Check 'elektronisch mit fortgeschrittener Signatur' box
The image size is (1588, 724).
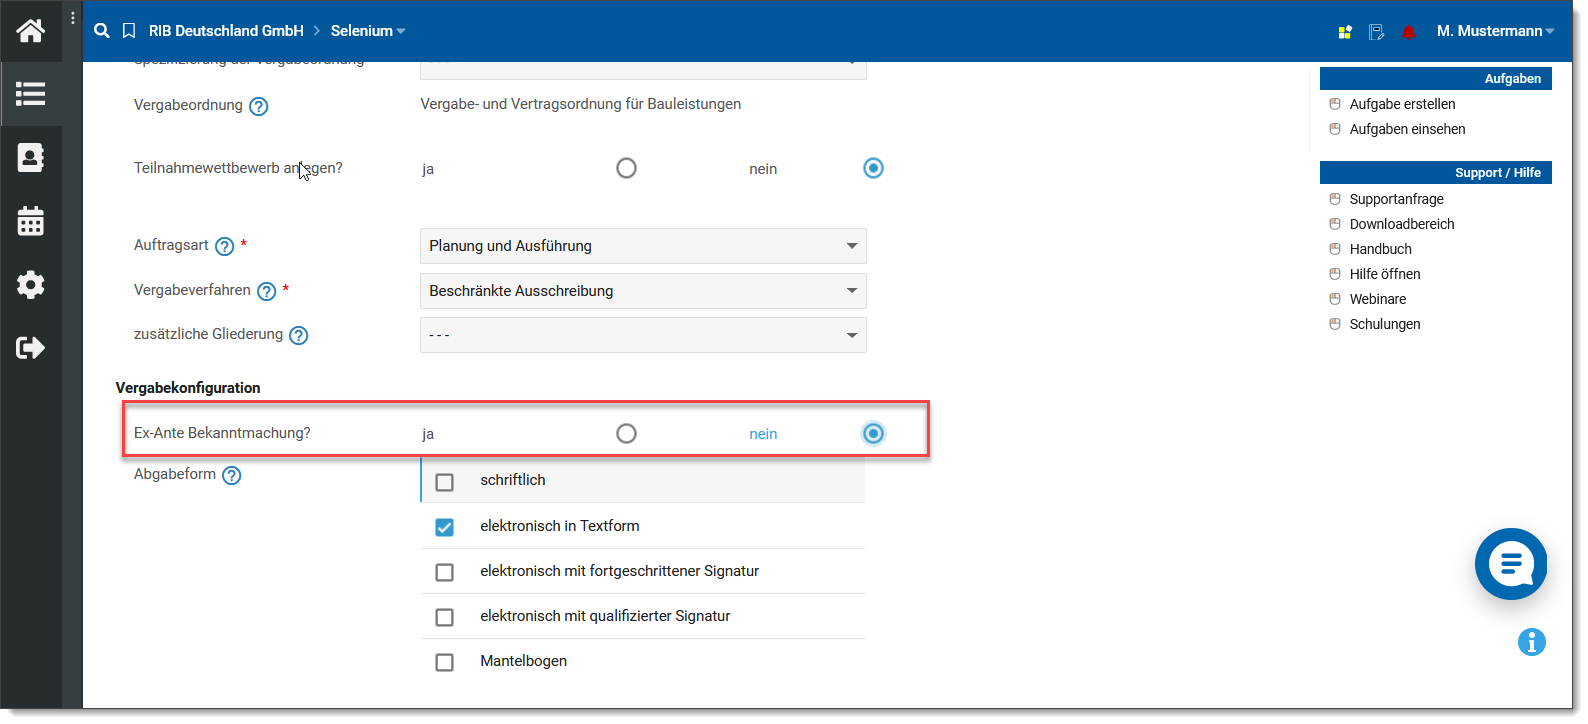[x=445, y=572]
